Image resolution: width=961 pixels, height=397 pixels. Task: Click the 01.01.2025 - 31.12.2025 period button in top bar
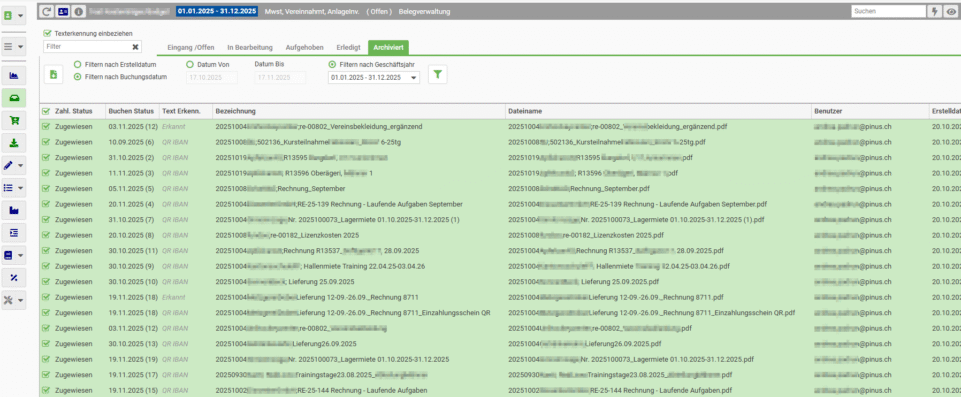click(218, 11)
